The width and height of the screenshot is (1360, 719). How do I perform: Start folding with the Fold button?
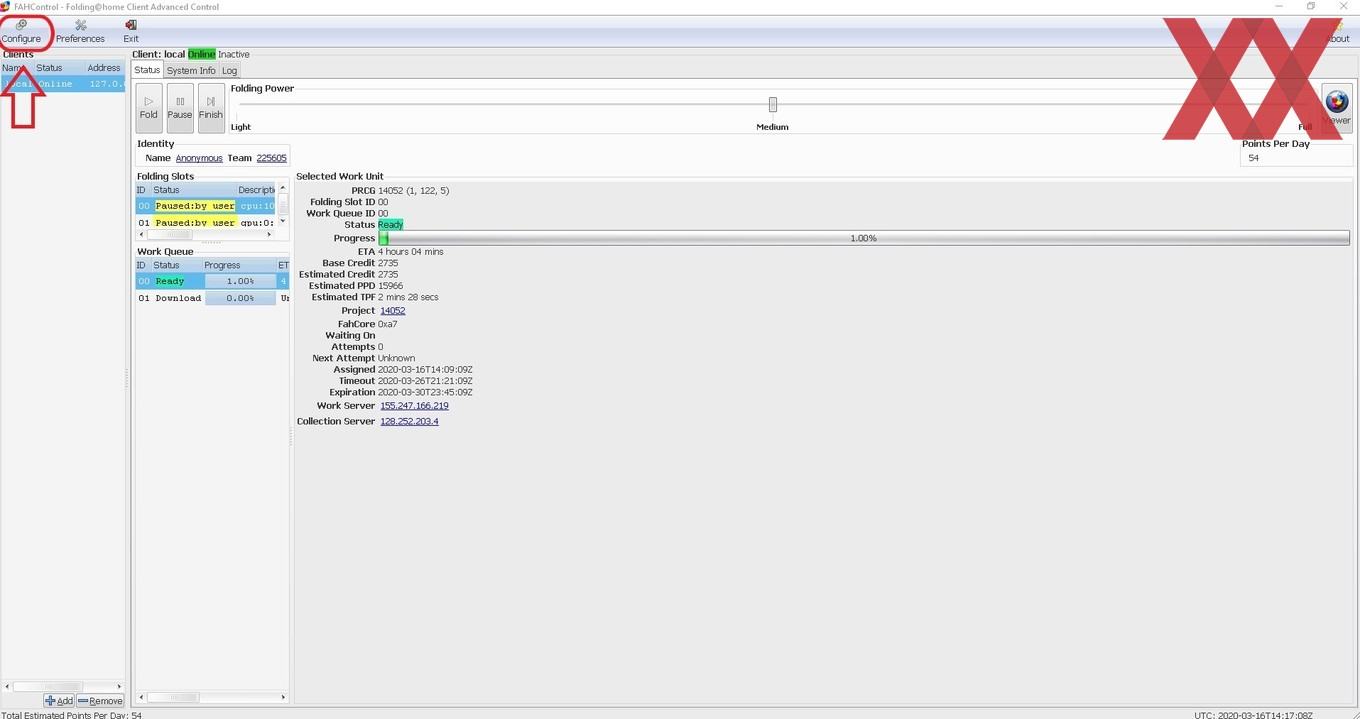[x=149, y=108]
